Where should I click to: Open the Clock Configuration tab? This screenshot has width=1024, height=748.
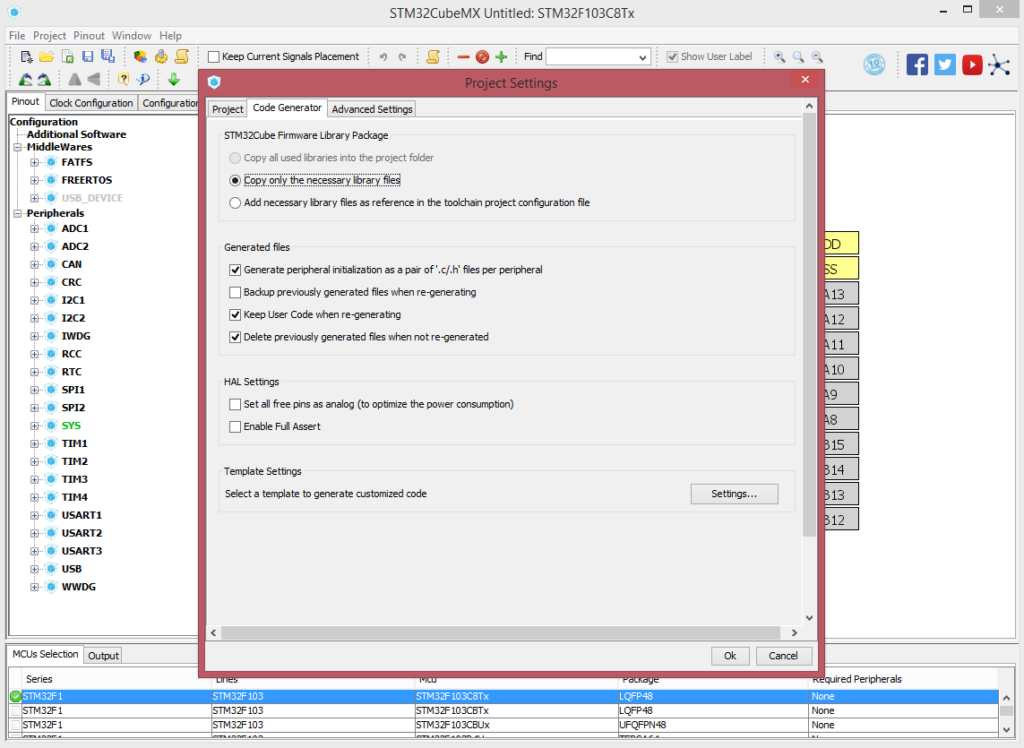tap(91, 103)
